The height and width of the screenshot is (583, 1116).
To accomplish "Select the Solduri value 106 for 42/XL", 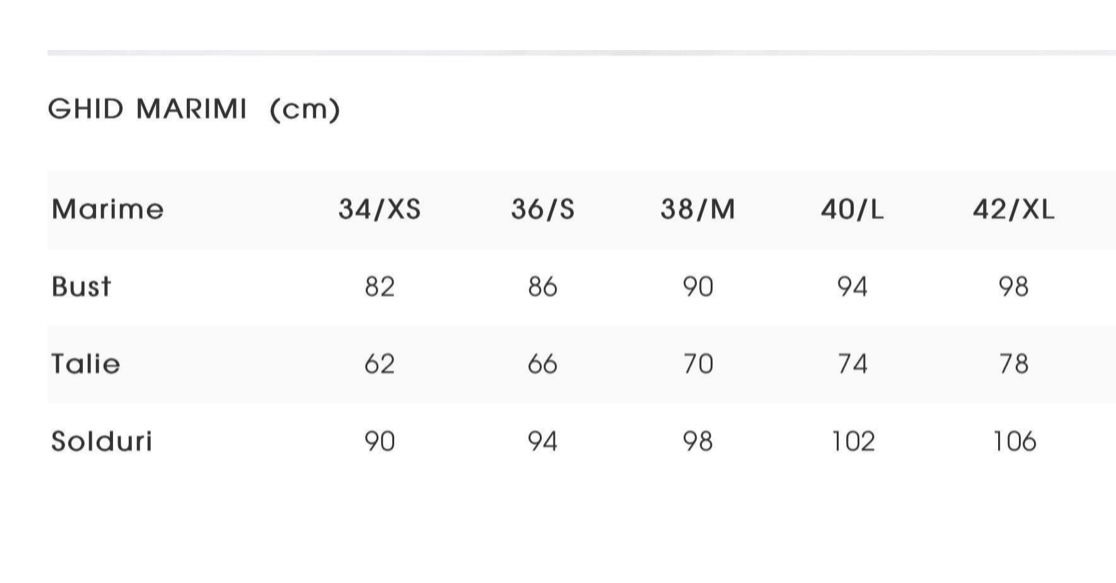I will pyautogui.click(x=1014, y=441).
